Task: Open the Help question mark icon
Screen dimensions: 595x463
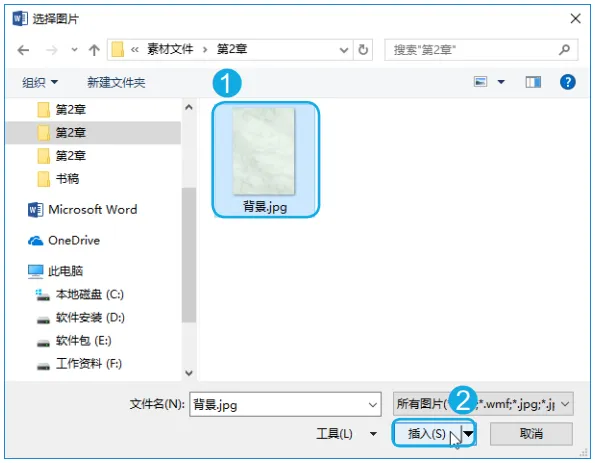Action: click(x=567, y=82)
